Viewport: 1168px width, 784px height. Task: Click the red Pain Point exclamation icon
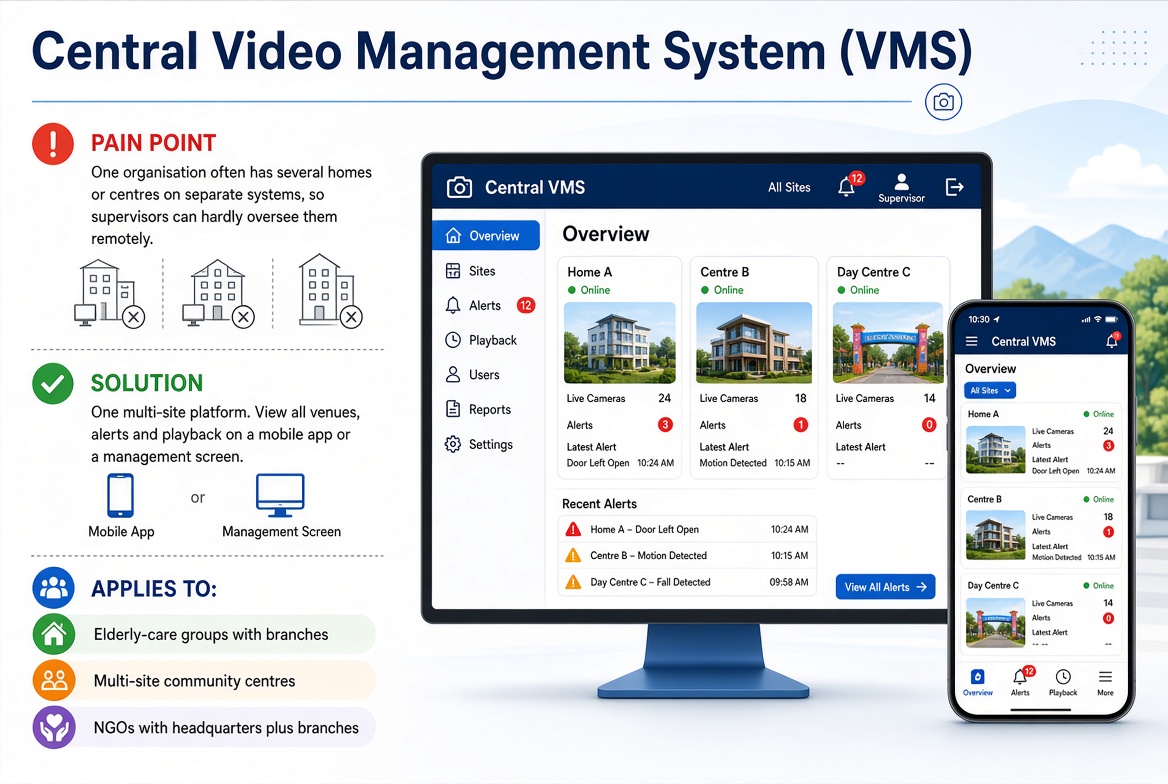[x=53, y=143]
